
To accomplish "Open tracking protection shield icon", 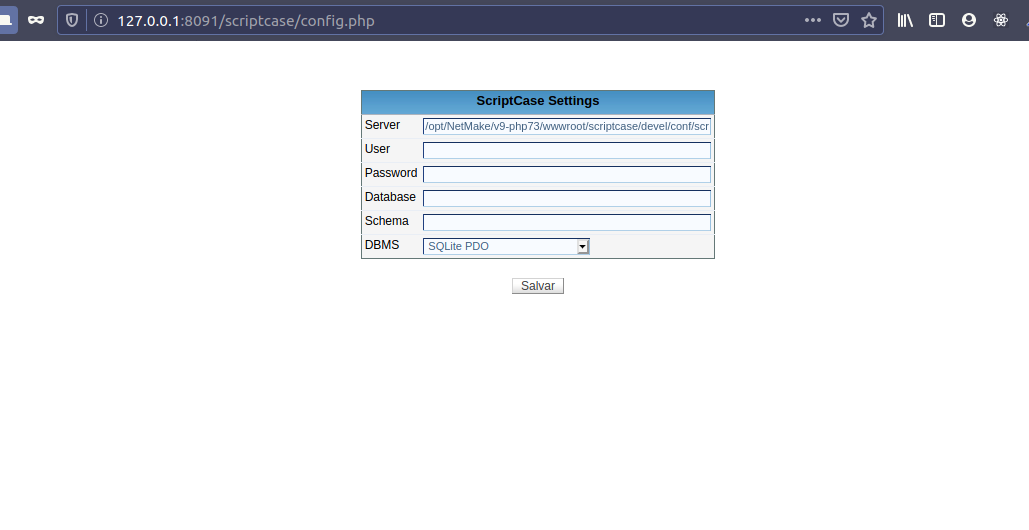I will pos(72,20).
